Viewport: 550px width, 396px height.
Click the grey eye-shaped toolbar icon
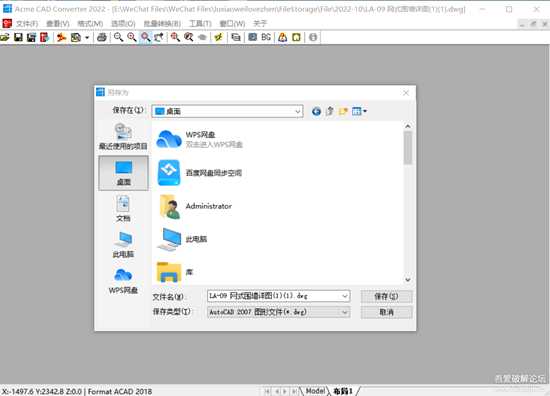pos(202,37)
